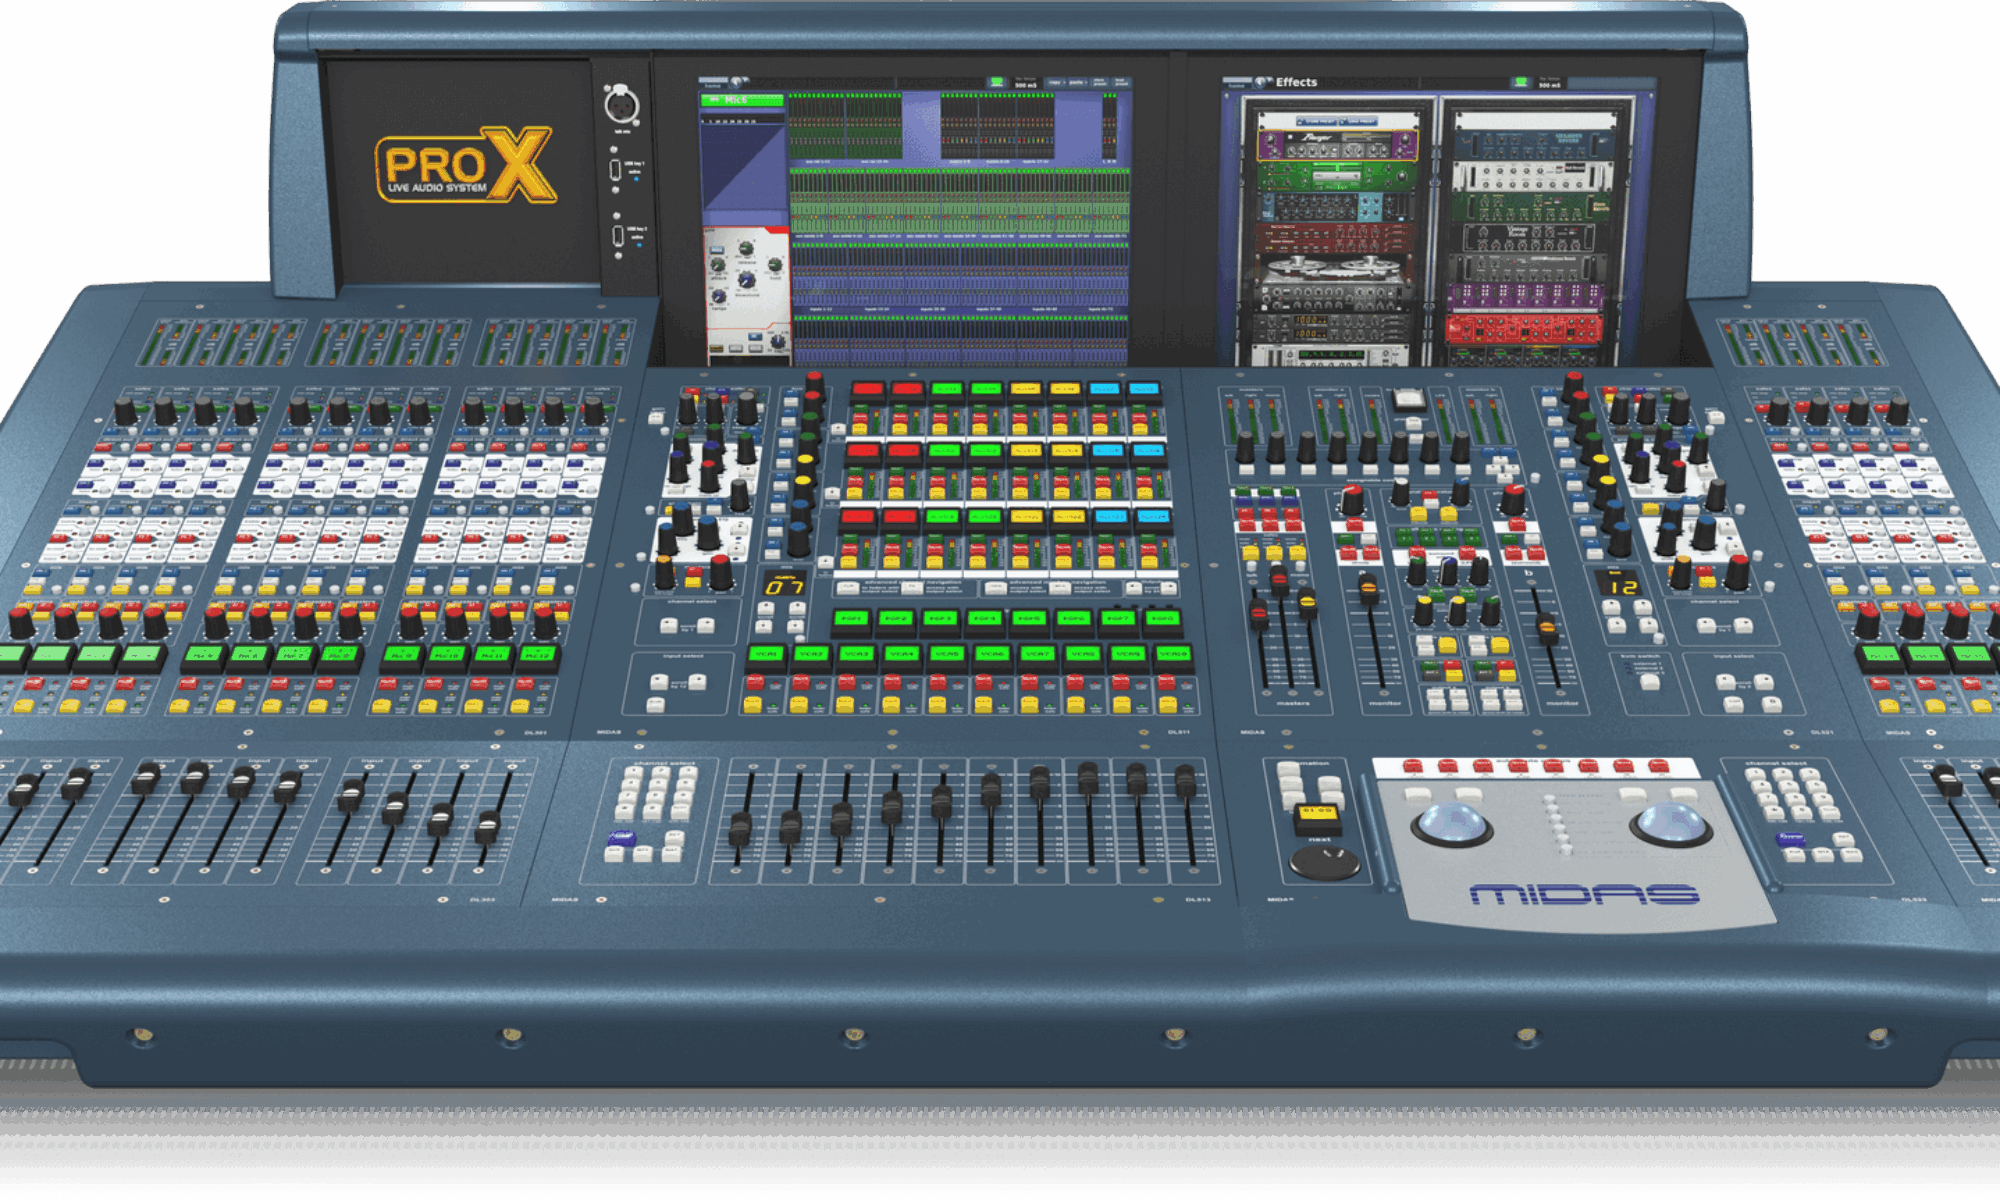Mute the VCA1 group with its red button

pyautogui.click(x=755, y=683)
